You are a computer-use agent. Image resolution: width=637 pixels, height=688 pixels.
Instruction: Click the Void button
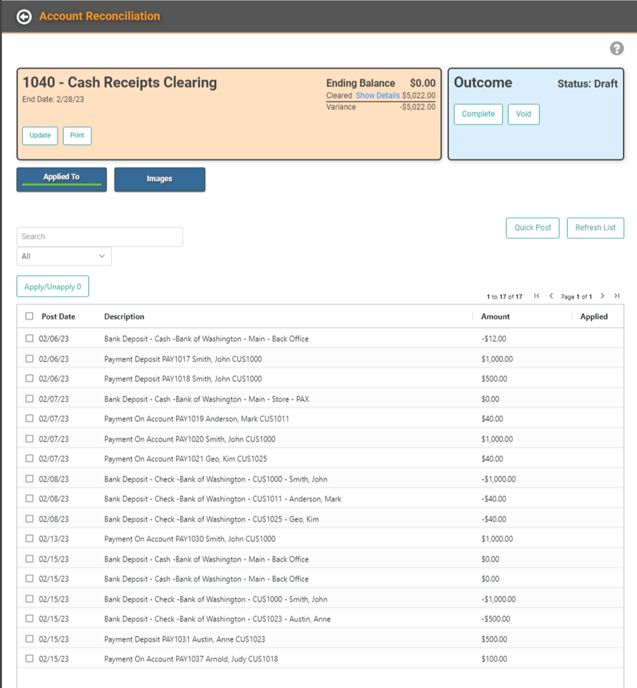point(523,114)
